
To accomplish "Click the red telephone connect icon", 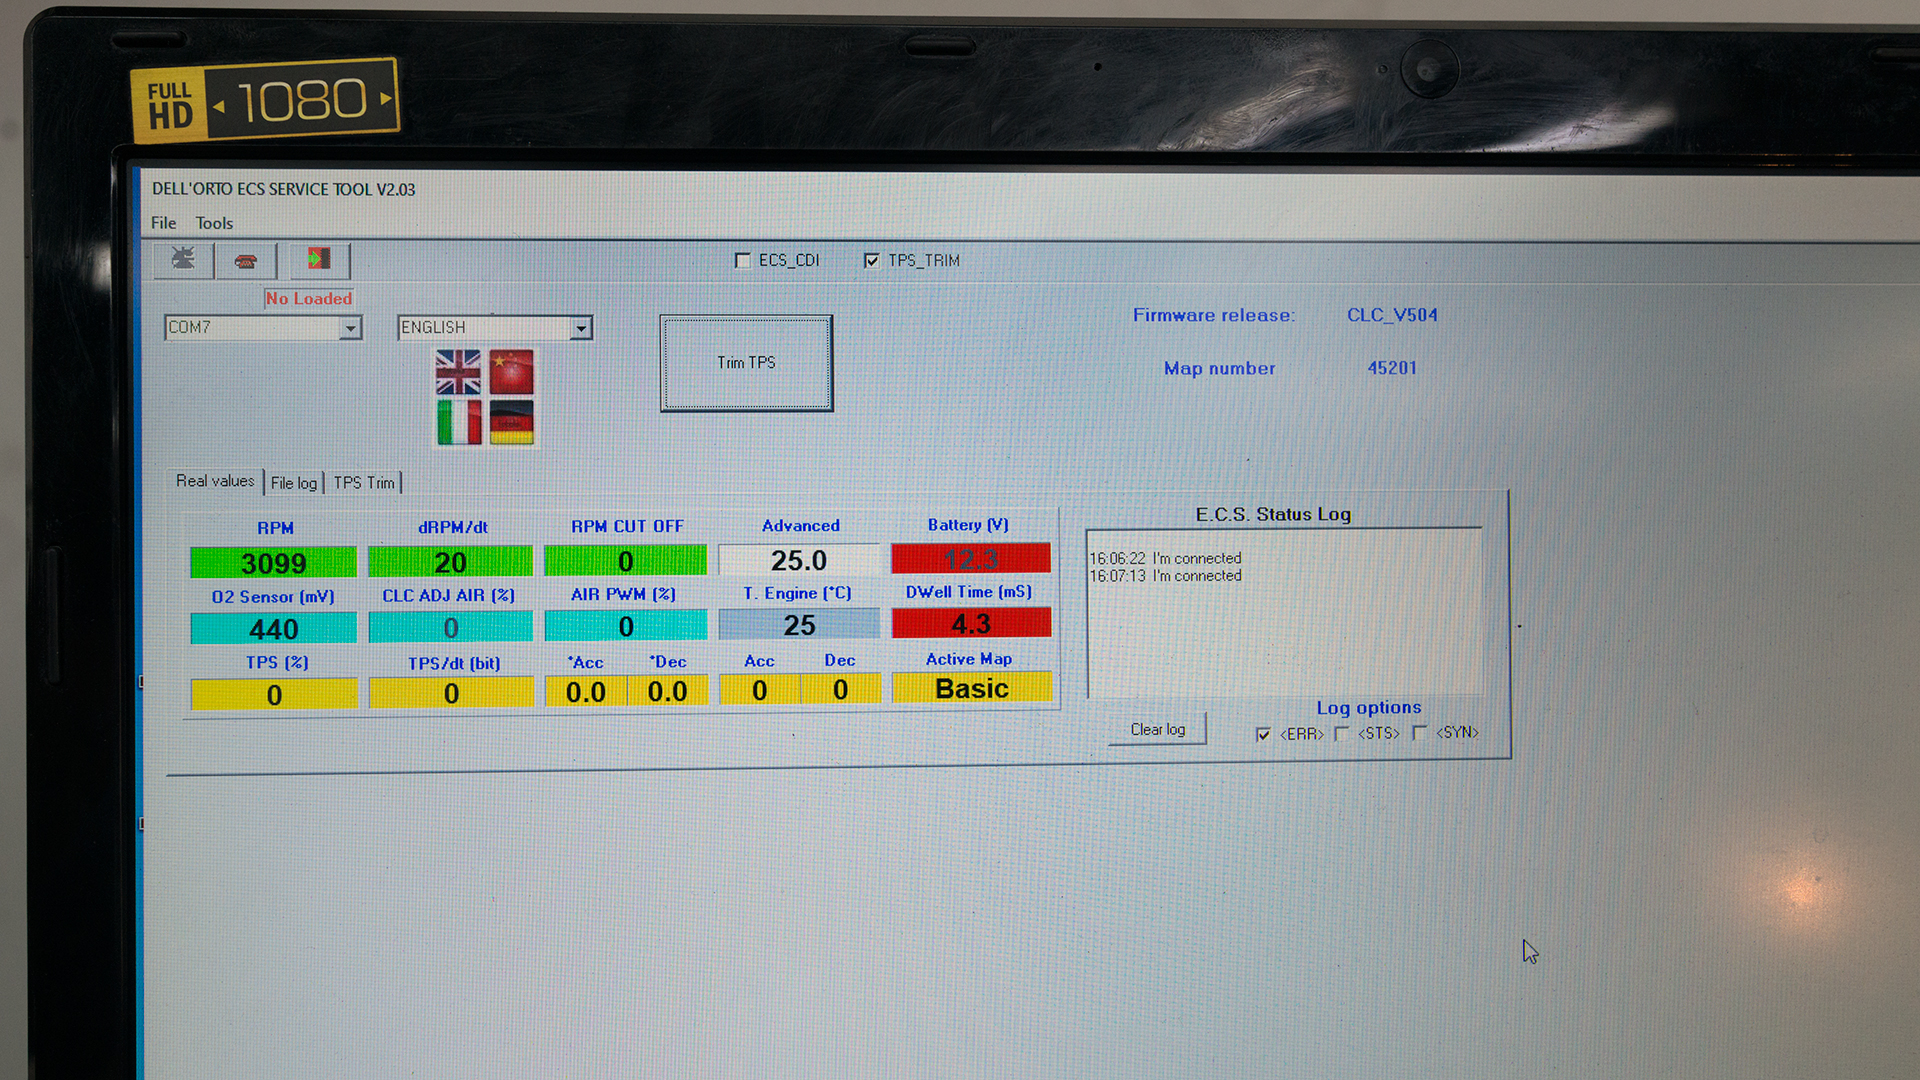I will [246, 261].
